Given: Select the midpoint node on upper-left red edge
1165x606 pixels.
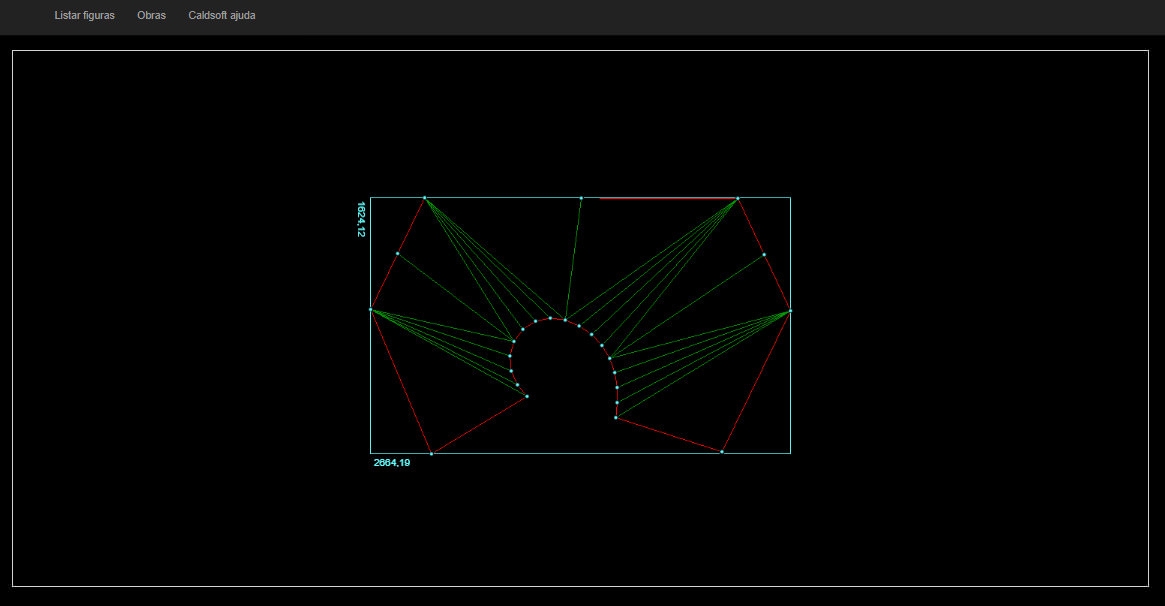Looking at the screenshot, I should coord(398,254).
